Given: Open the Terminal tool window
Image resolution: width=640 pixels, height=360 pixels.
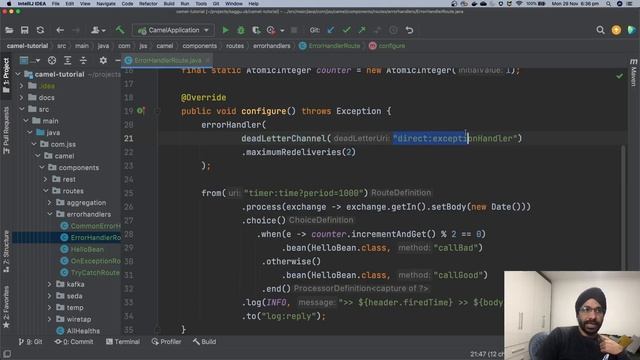Looking at the screenshot, I should (123, 342).
